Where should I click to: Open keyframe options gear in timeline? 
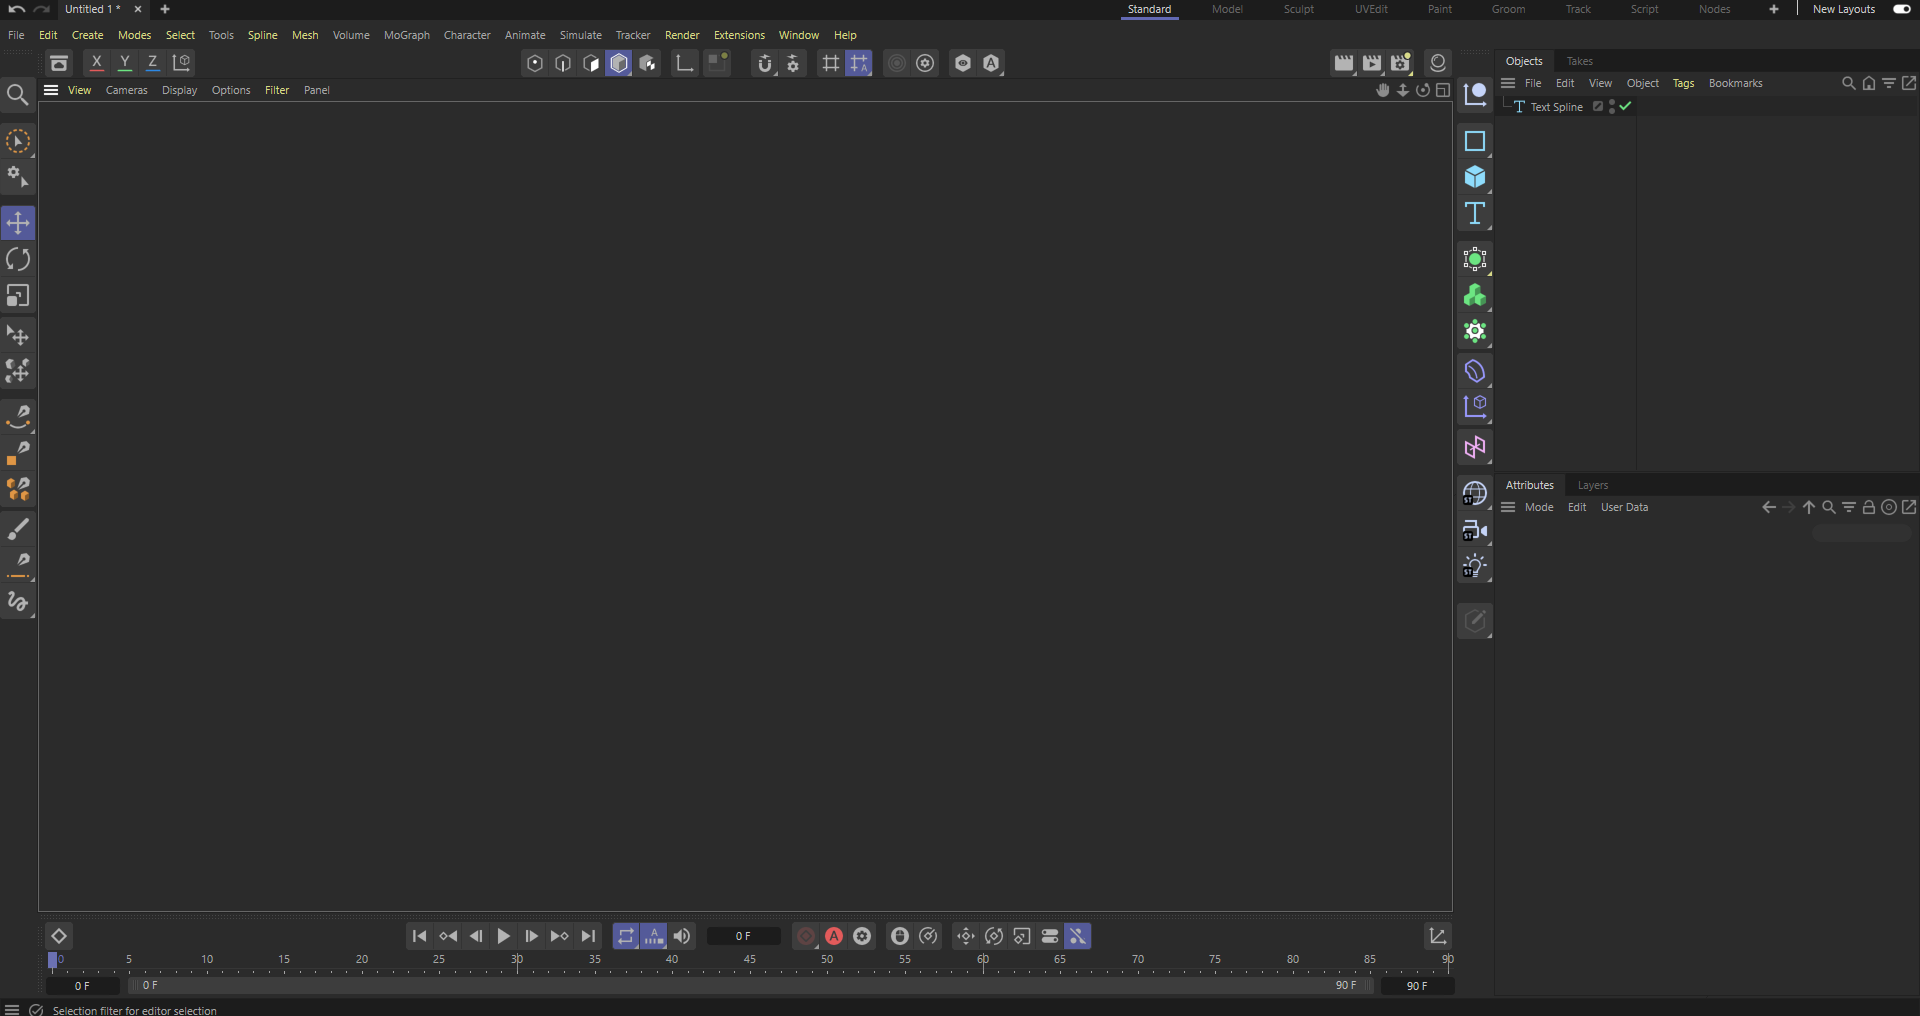pos(862,936)
